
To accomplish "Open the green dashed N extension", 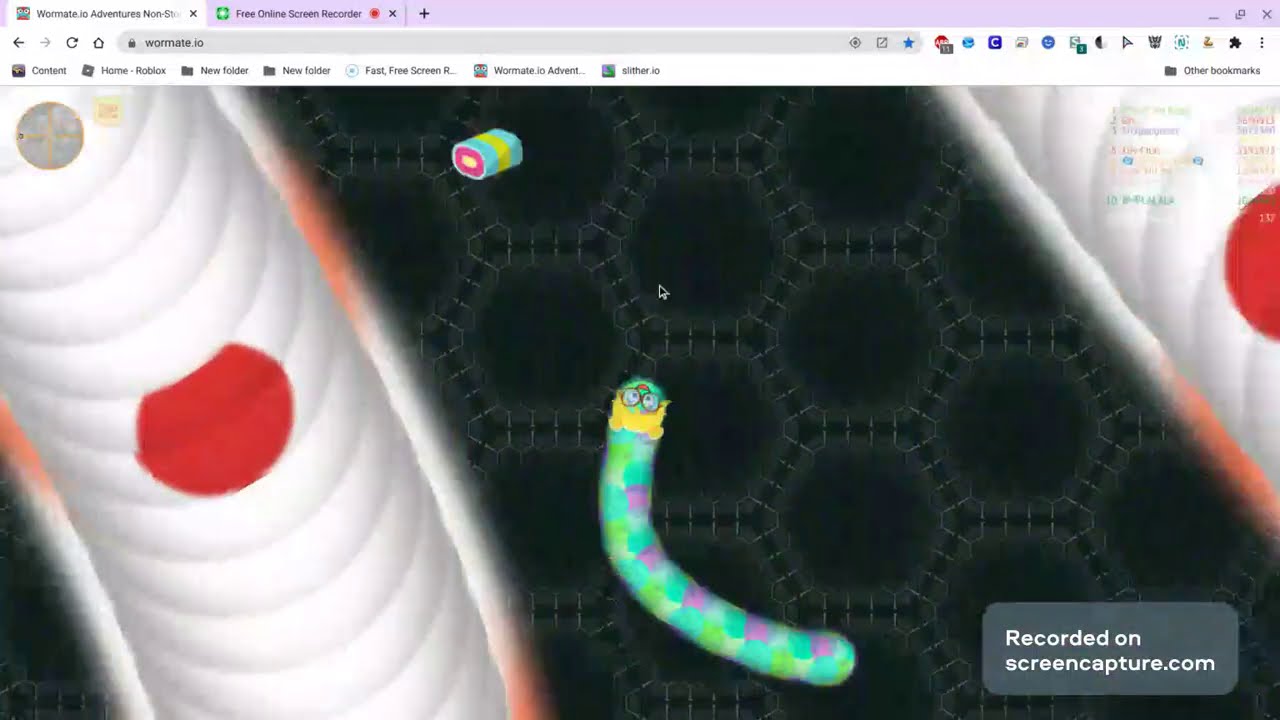I will [1181, 43].
